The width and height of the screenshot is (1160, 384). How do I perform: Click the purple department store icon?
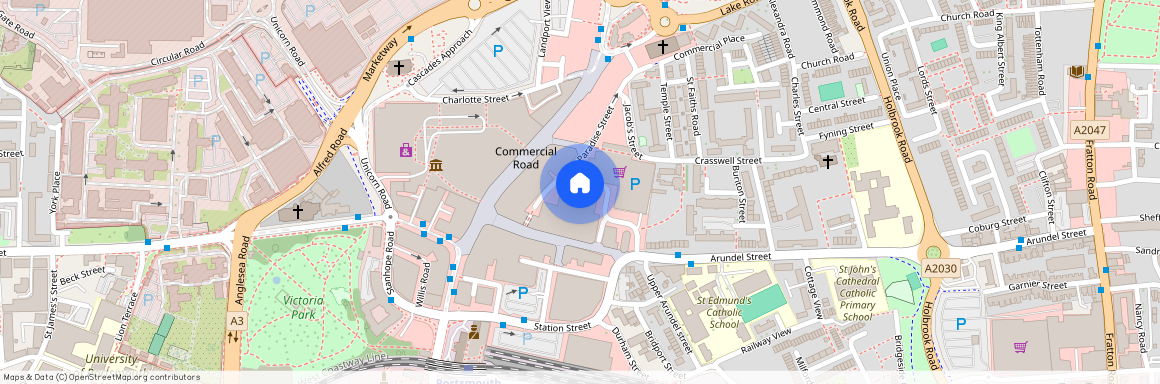coord(406,150)
